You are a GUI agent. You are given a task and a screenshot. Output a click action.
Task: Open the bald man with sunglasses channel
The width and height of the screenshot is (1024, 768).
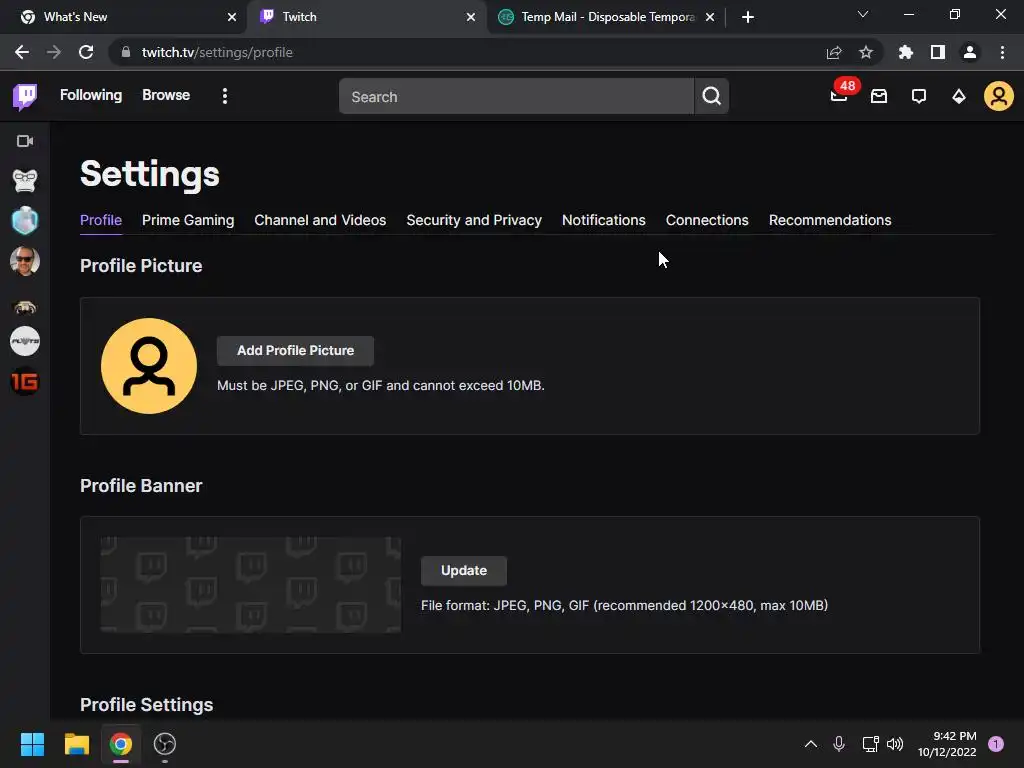[x=25, y=261]
